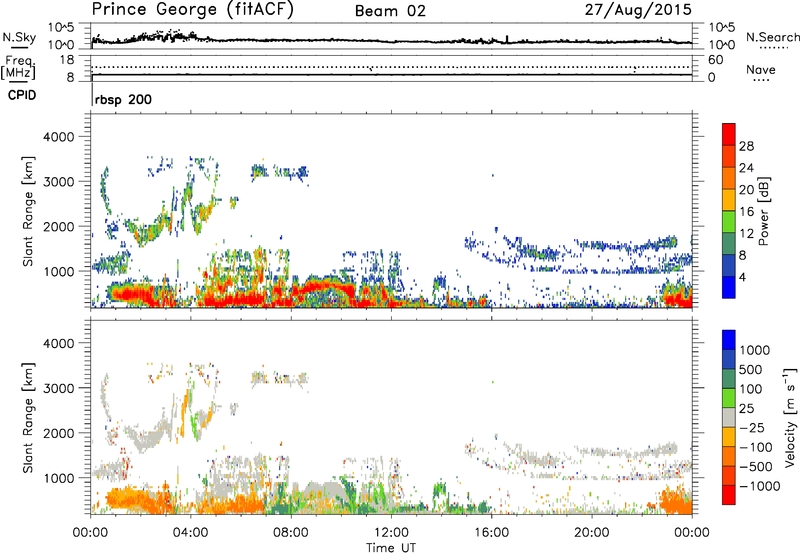Click the 'Velocity [m s-1]' colorbar title
800x554 pixels.
point(790,417)
